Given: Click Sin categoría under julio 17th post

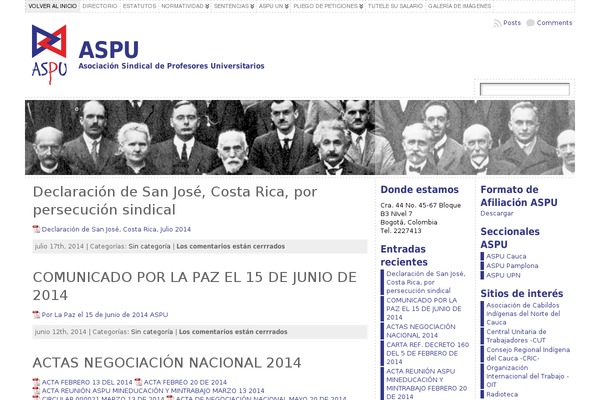Looking at the screenshot, I should [149, 247].
